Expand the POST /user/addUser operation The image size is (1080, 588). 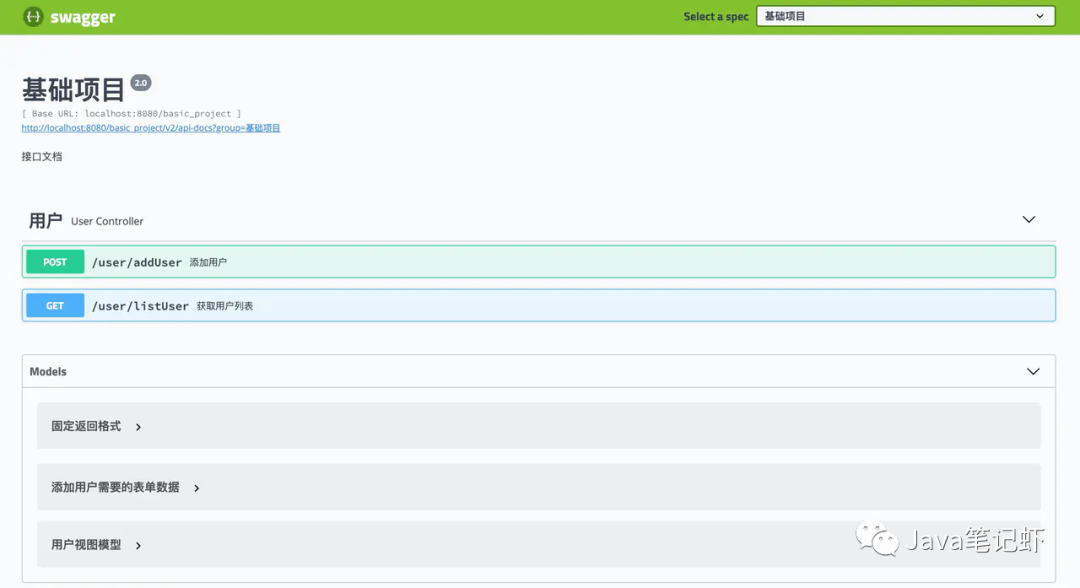coord(539,262)
